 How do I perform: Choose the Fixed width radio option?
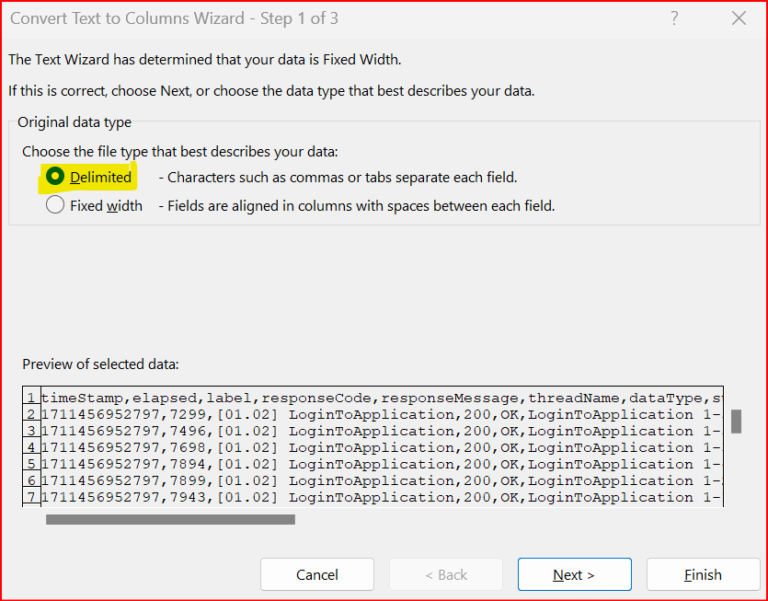55,206
